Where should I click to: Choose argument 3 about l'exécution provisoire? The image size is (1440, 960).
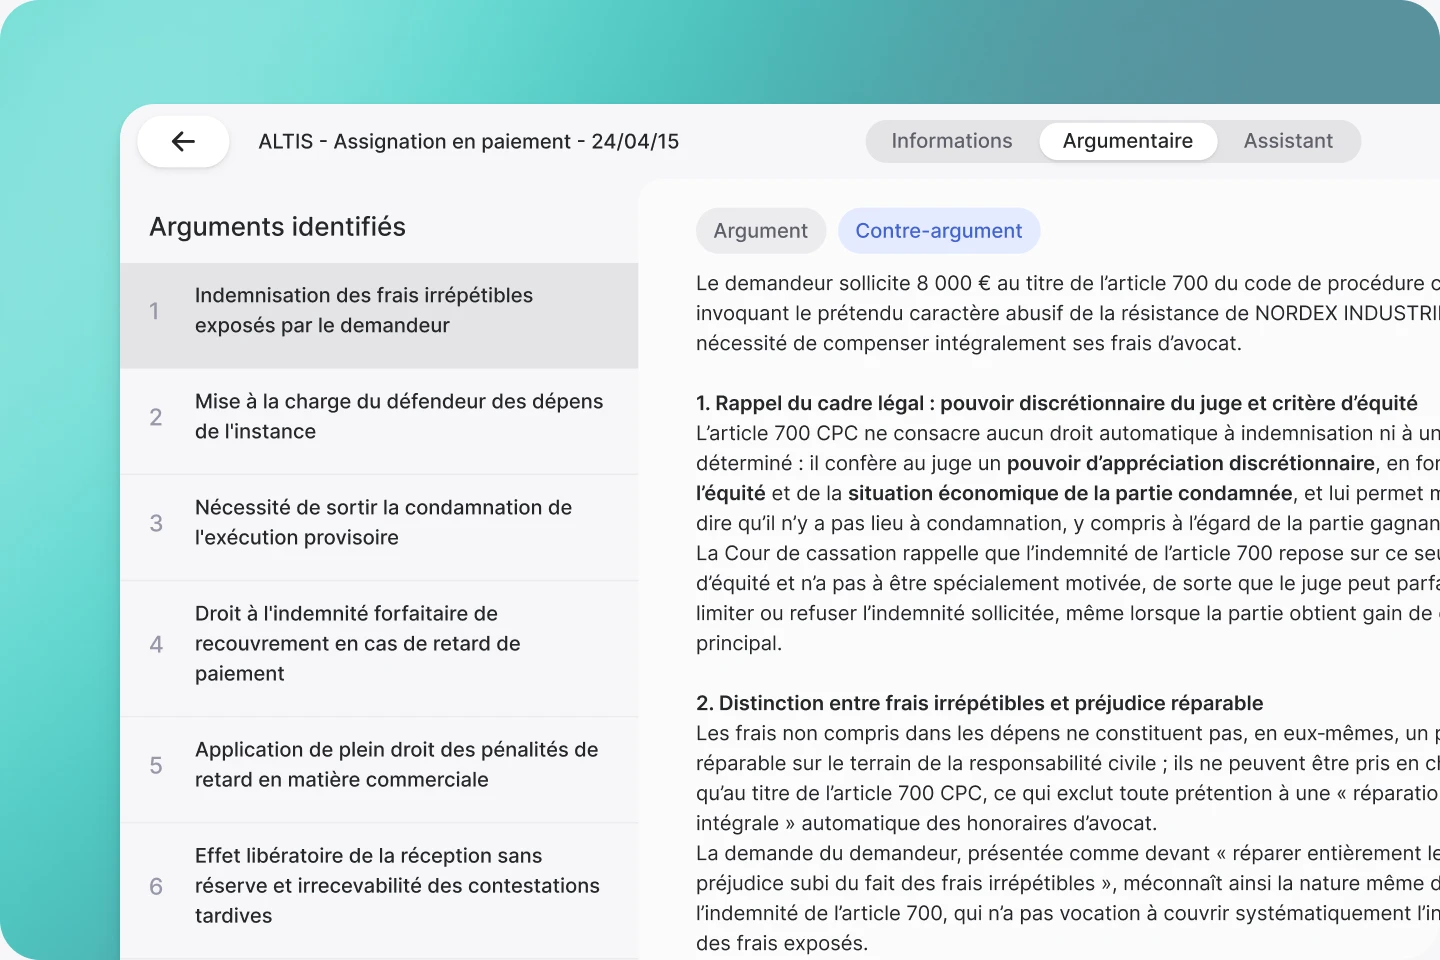(379, 528)
